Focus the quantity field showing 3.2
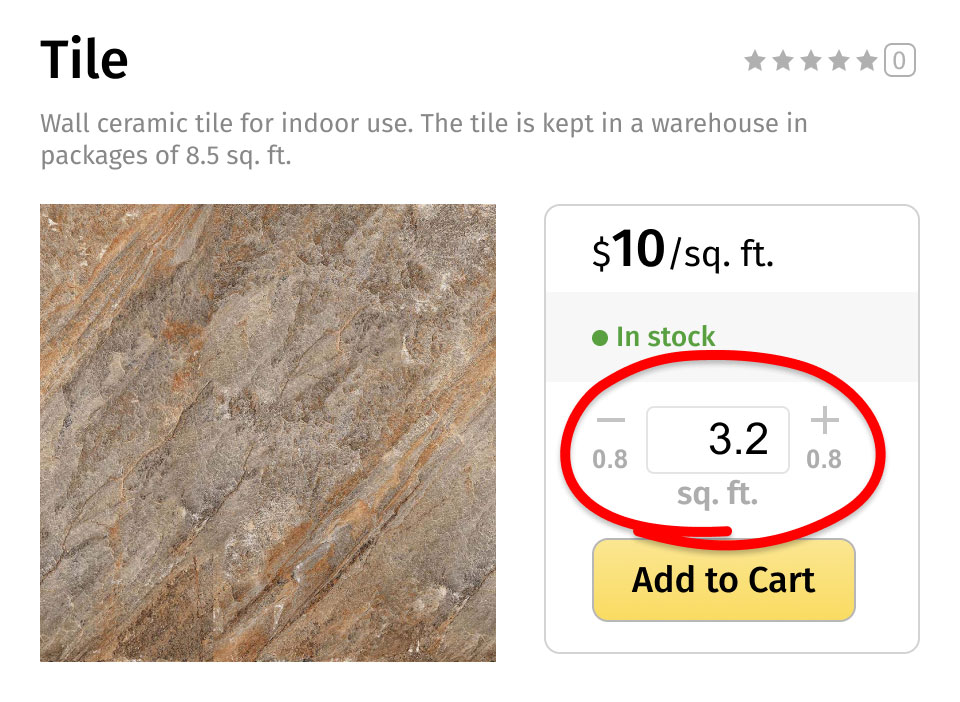Screen dimensions: 960x702 pos(718,439)
